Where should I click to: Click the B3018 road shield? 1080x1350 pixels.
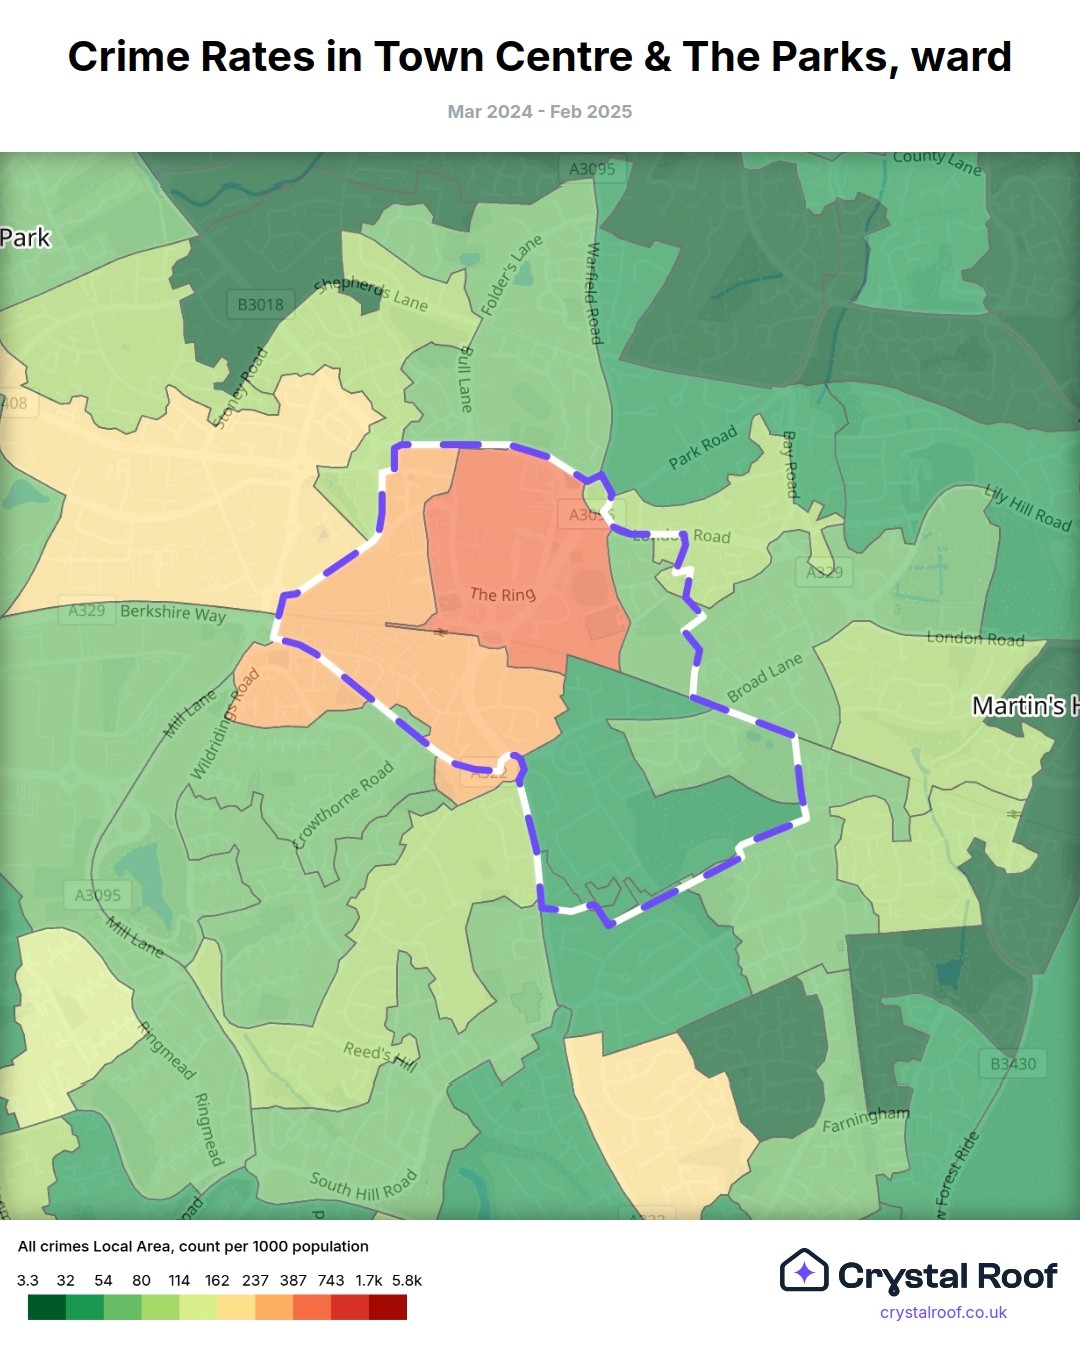260,304
